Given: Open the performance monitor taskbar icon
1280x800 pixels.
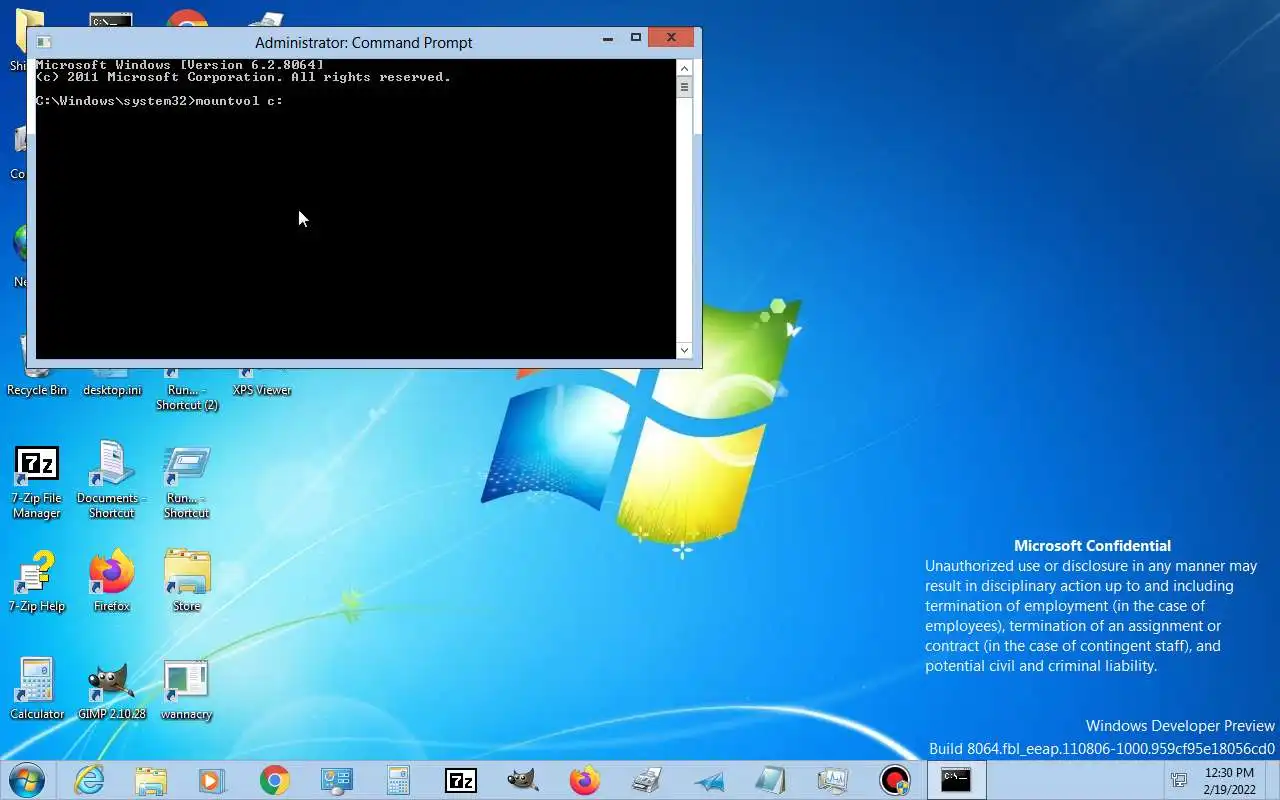Looking at the screenshot, I should click(832, 780).
